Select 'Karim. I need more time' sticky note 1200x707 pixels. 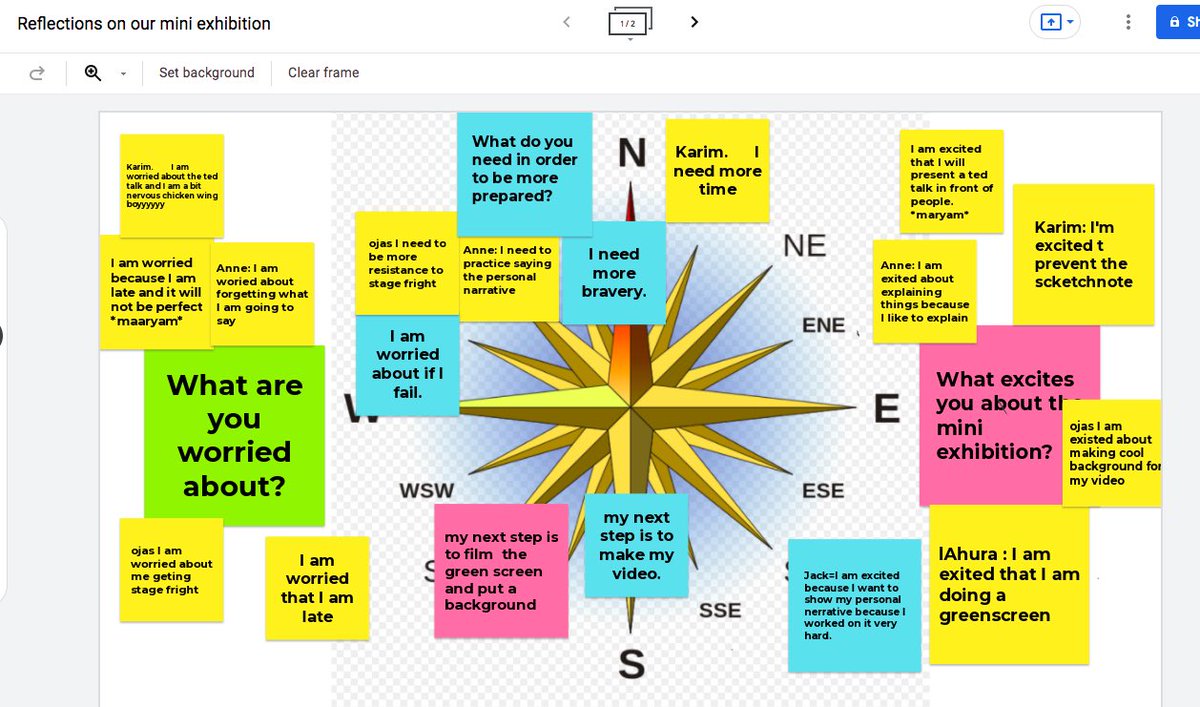click(717, 170)
